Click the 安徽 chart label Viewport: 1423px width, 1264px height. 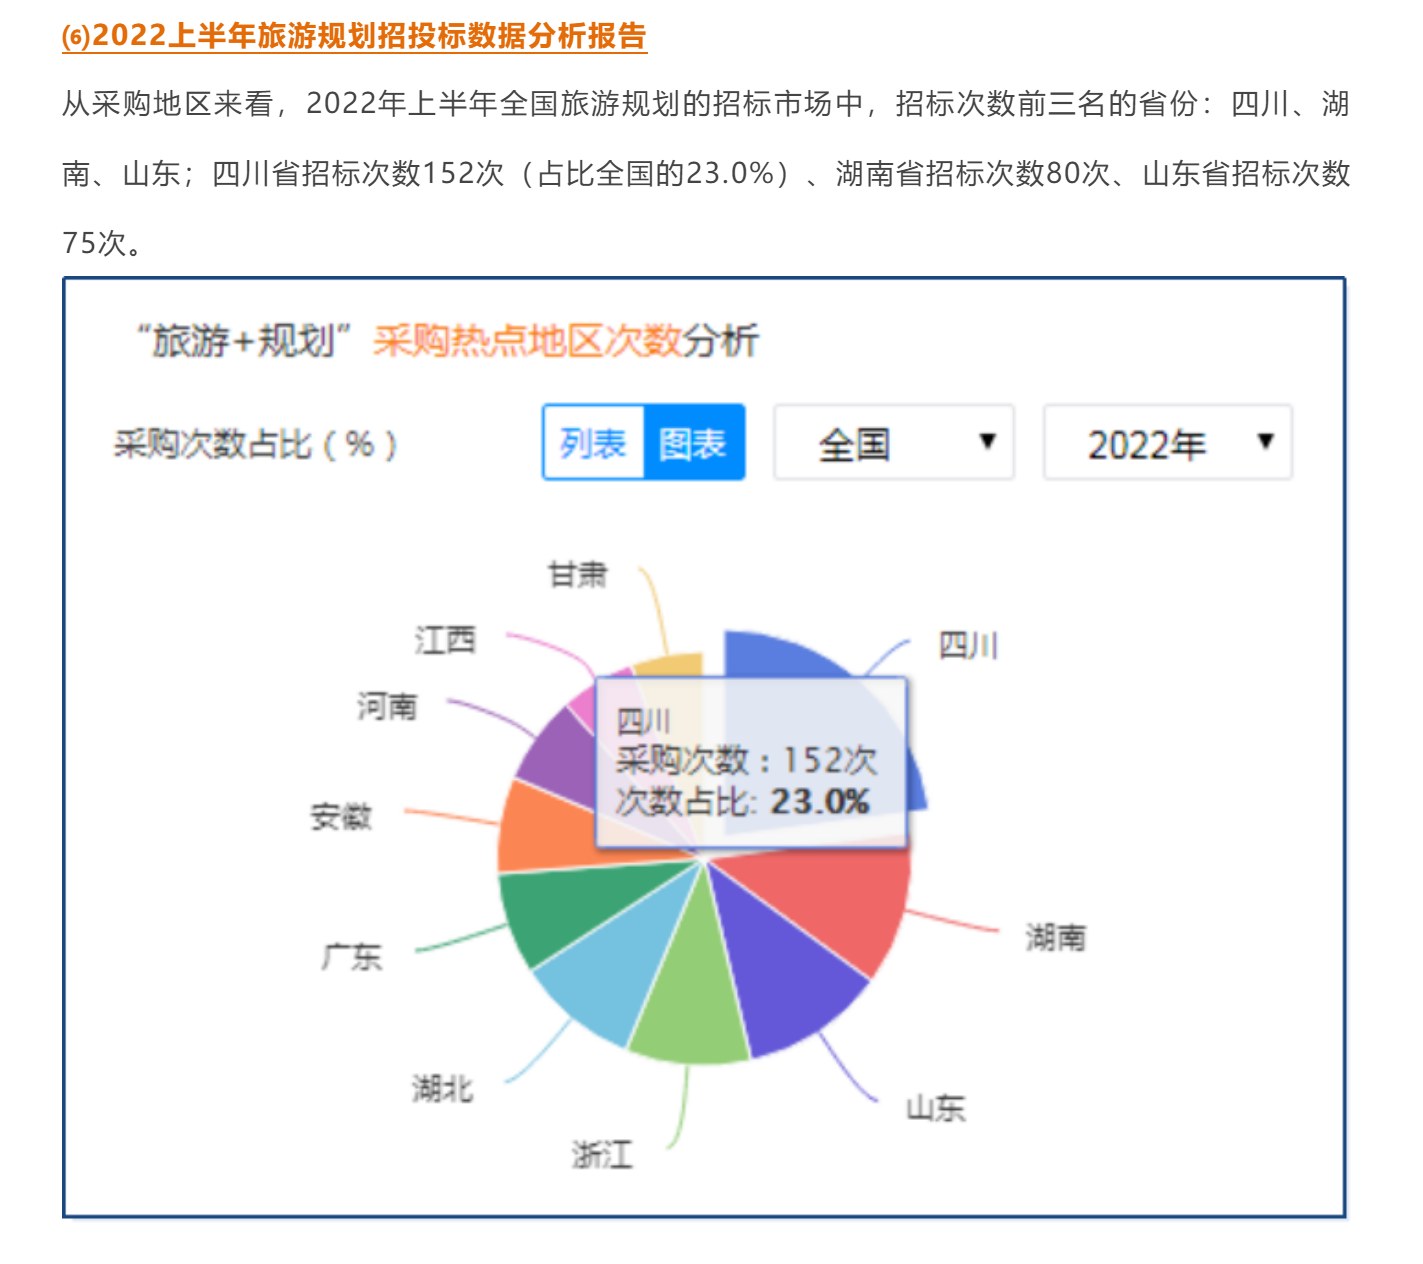(341, 817)
